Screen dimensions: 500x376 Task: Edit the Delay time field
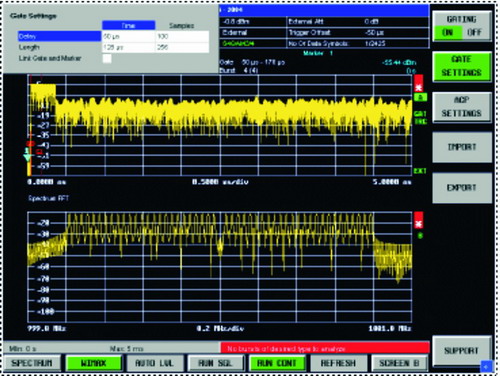pyautogui.click(x=128, y=36)
